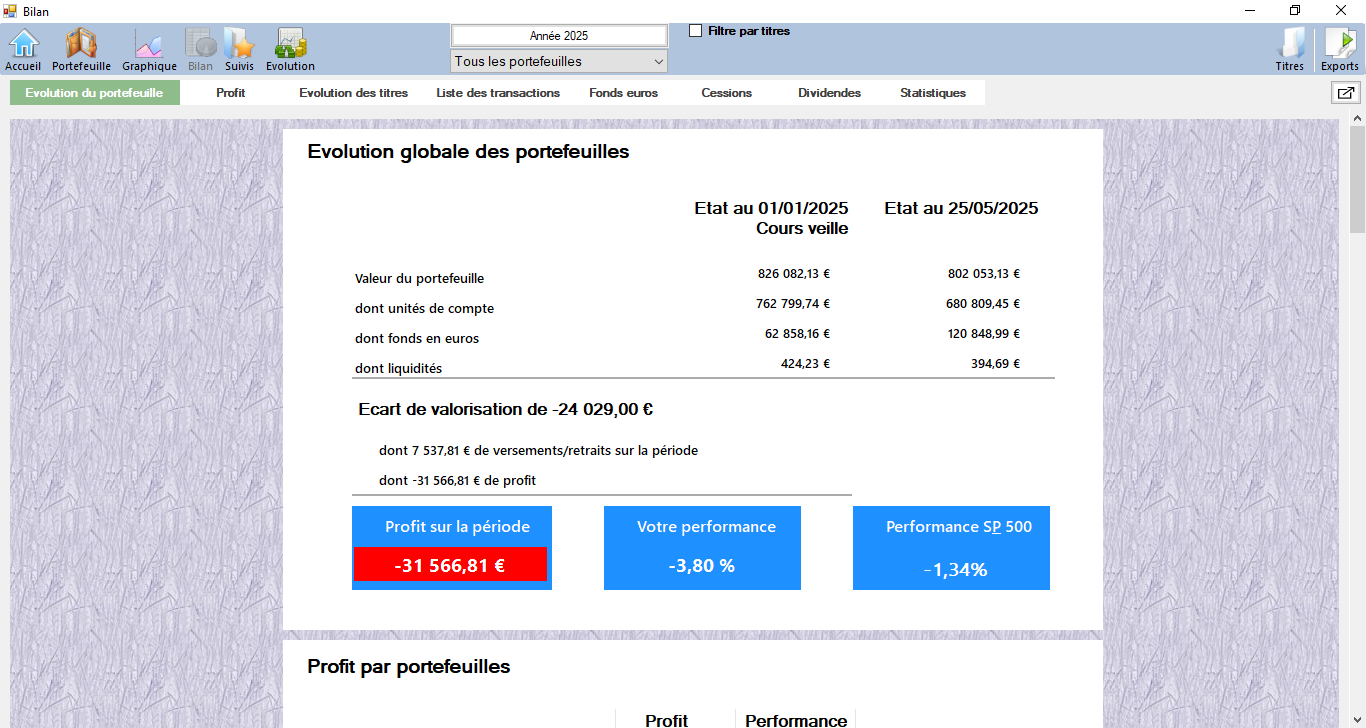Viewport: 1366px width, 728px height.
Task: Open the Graphique chart view
Action: 149,49
